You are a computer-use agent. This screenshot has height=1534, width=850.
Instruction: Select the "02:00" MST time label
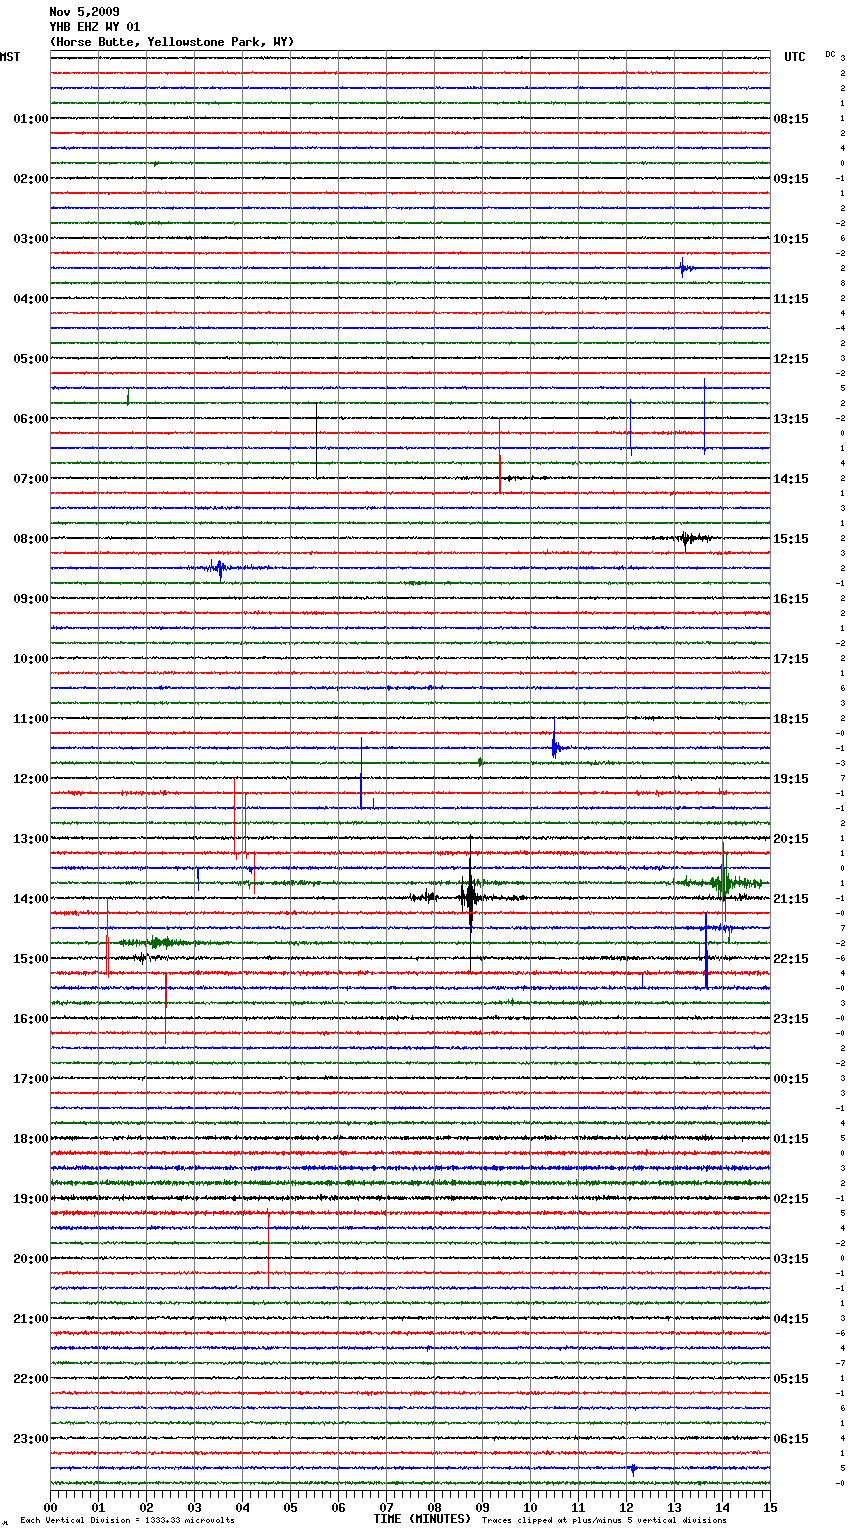(31, 179)
